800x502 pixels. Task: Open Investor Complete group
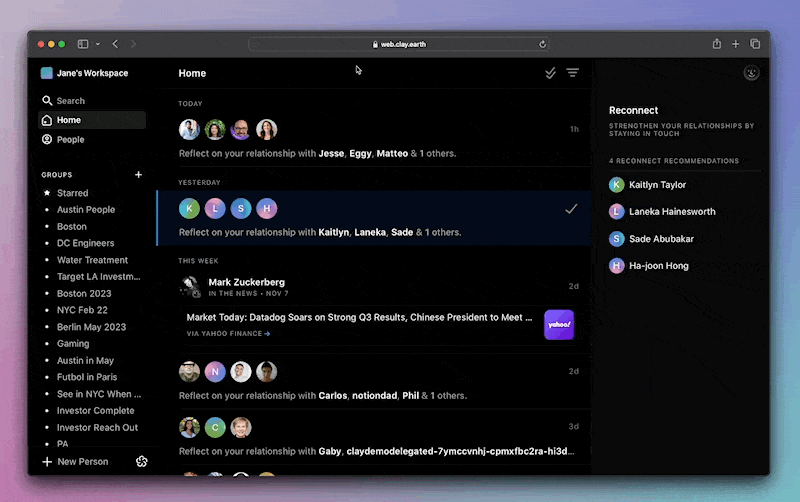tap(95, 411)
